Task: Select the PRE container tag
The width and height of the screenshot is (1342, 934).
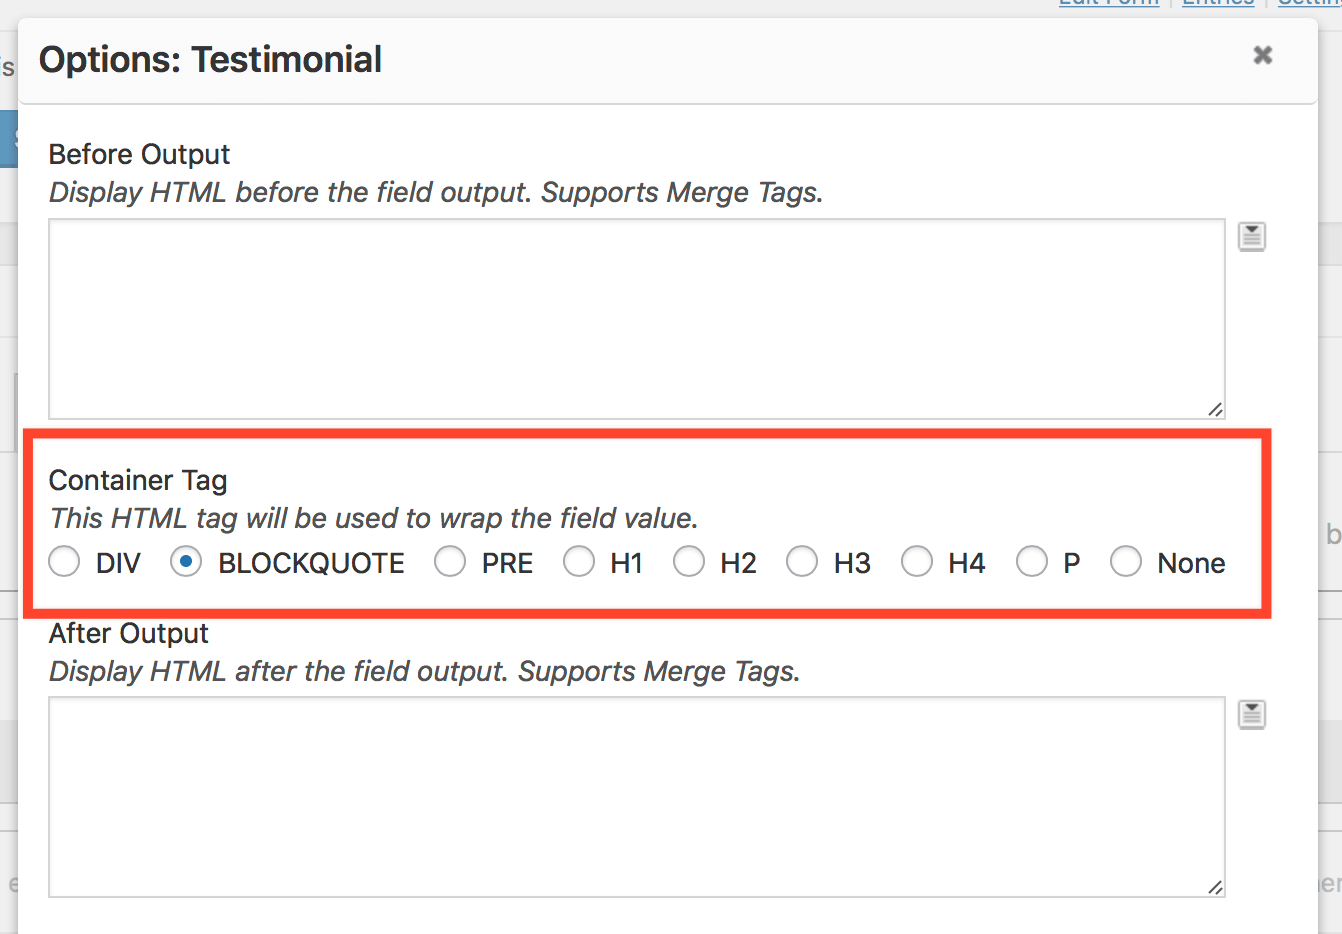Action: 450,562
